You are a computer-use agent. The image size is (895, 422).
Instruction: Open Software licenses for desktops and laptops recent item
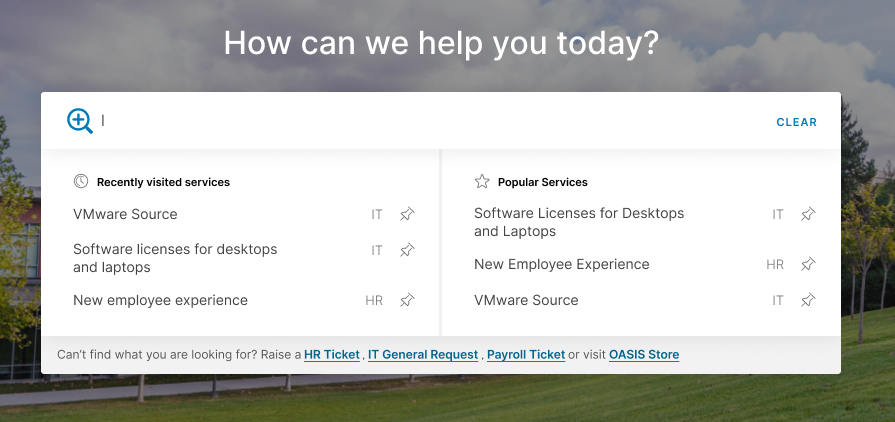pos(175,258)
